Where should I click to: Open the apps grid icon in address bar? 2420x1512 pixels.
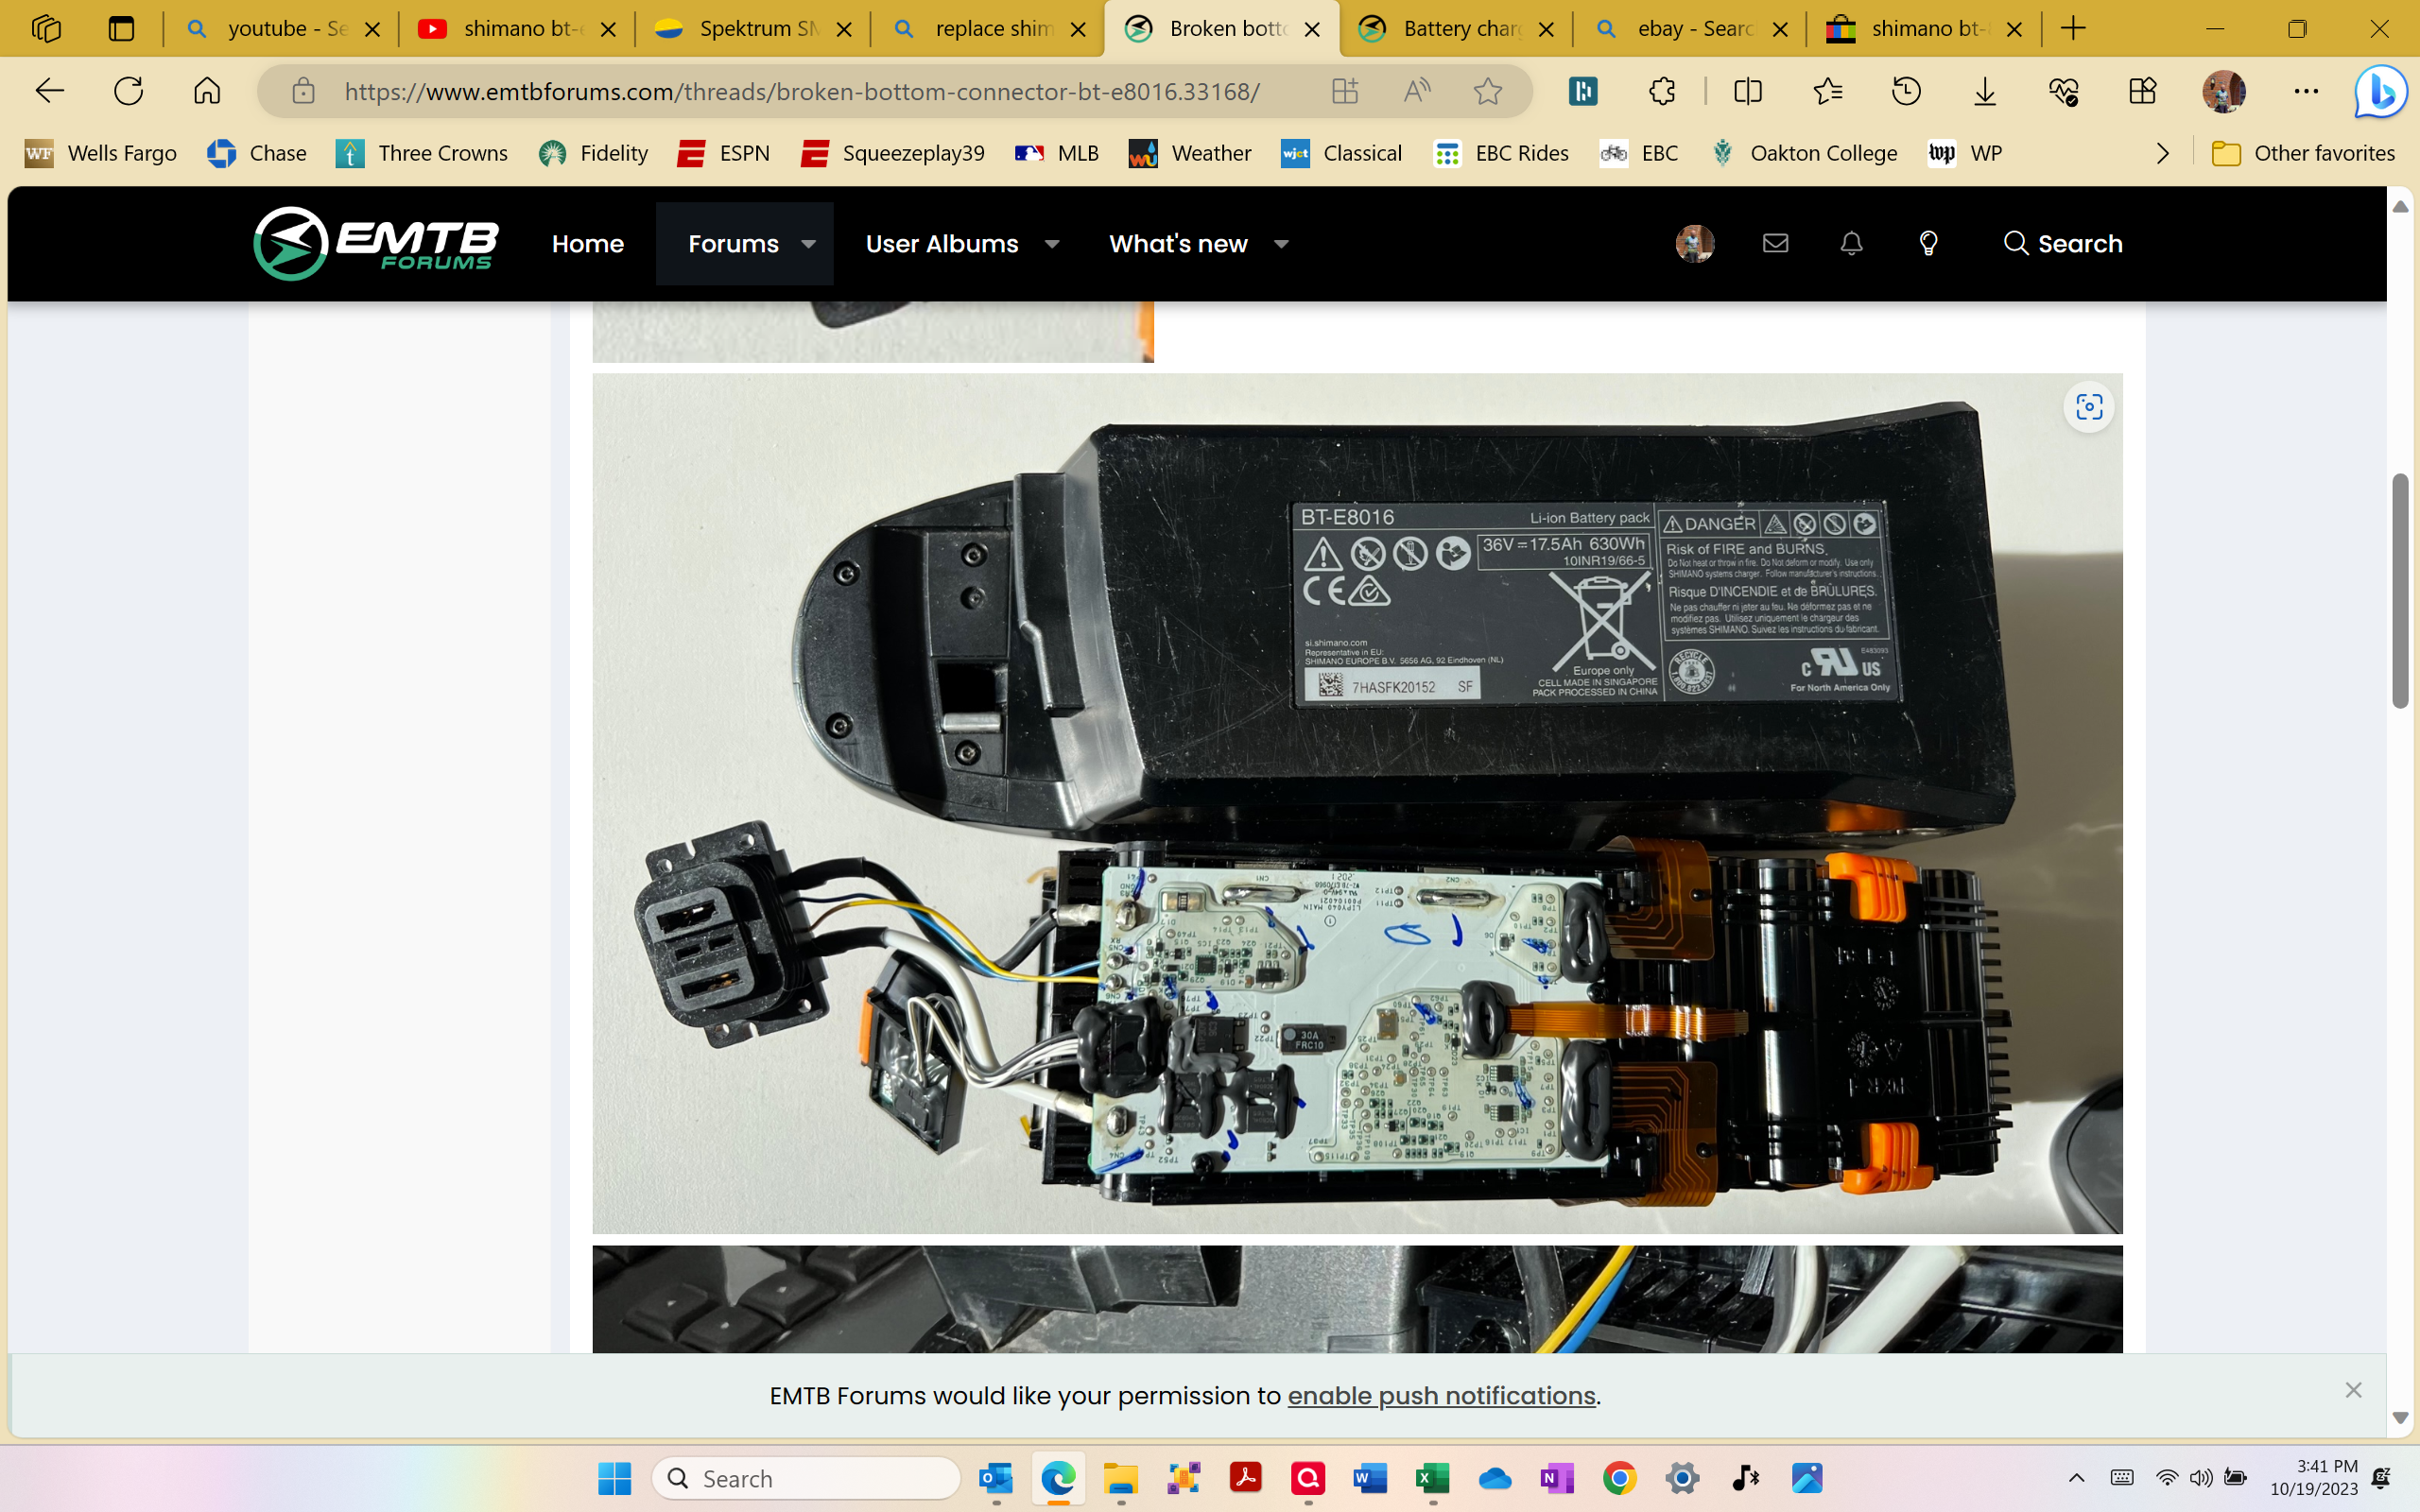tap(1345, 91)
